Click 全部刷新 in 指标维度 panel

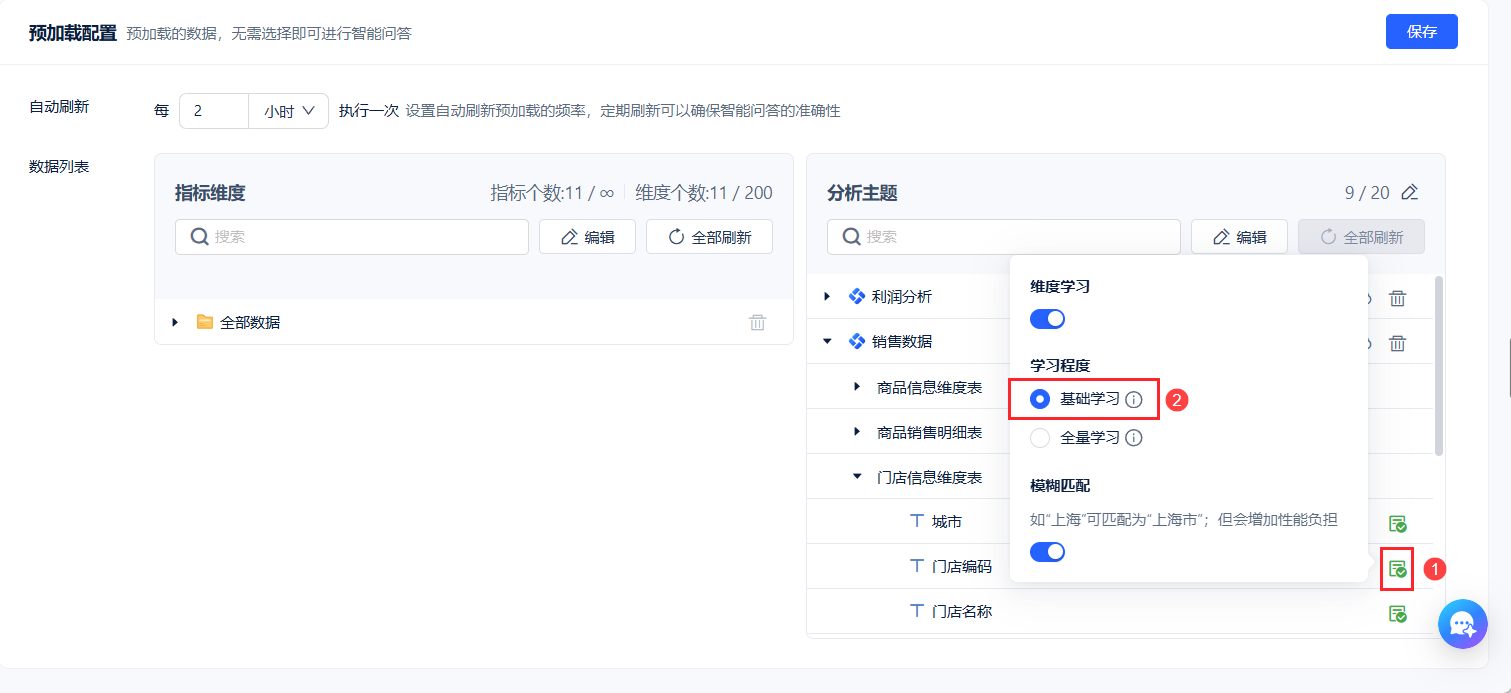[x=709, y=237]
